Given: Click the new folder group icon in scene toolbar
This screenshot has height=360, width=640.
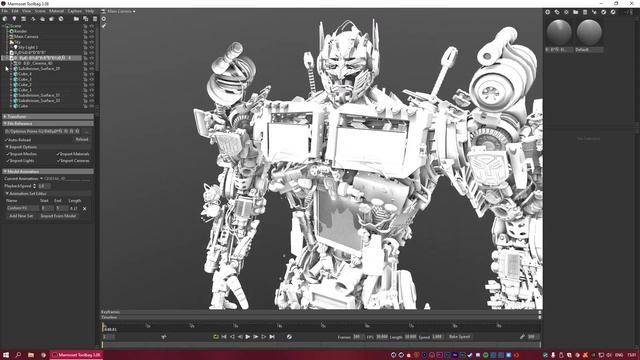Looking at the screenshot, I should tap(76, 19).
